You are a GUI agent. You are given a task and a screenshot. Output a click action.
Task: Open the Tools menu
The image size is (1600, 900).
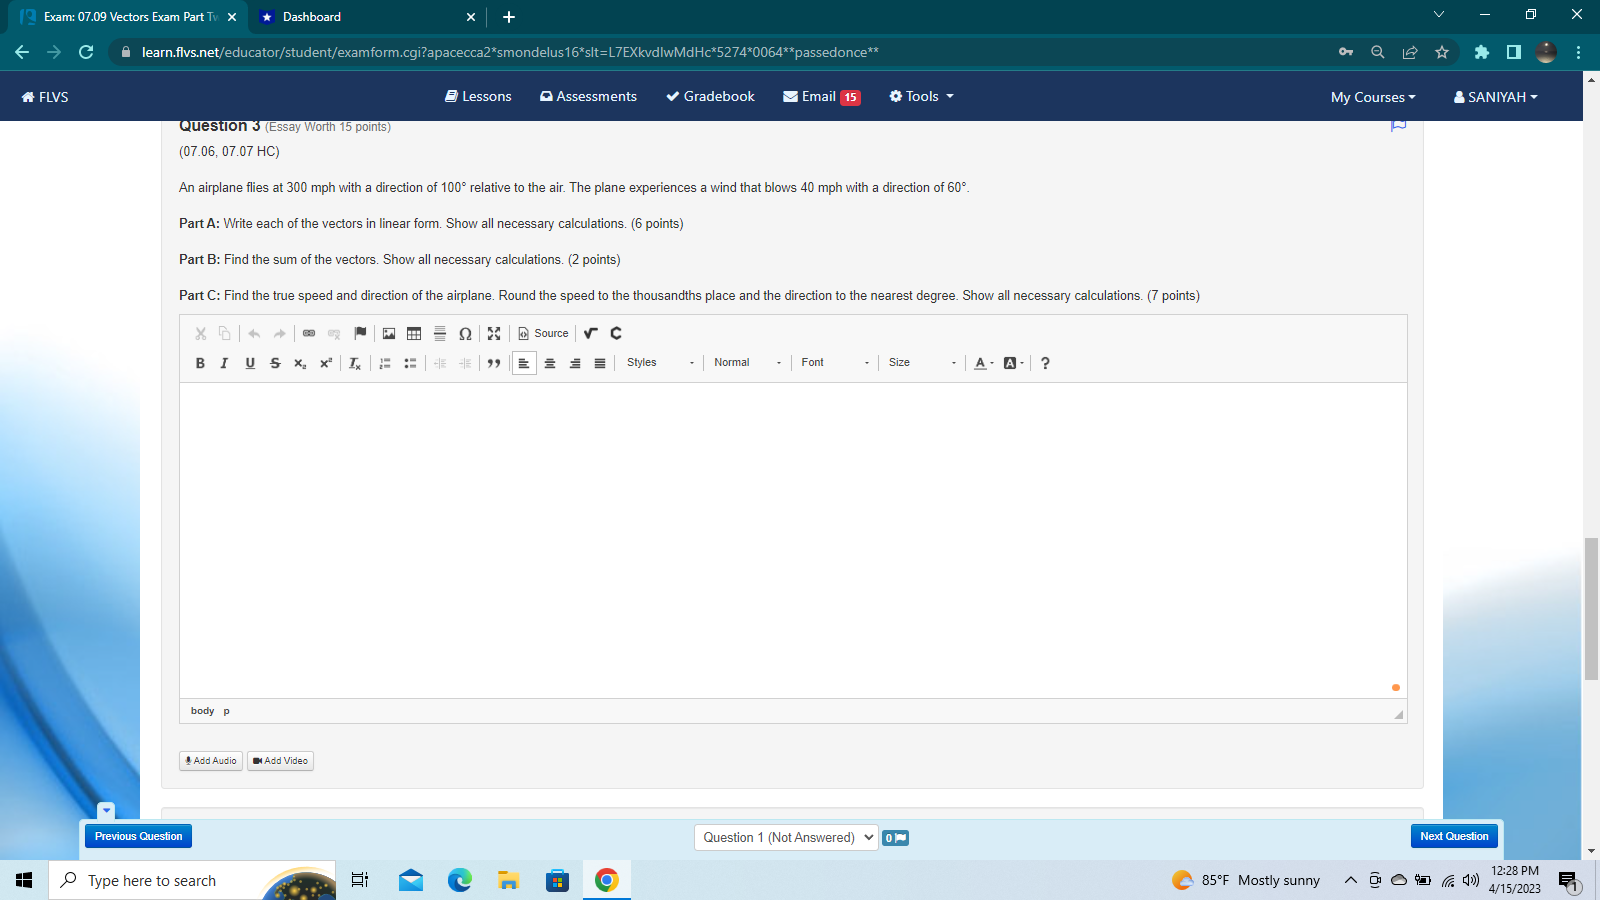pos(918,96)
